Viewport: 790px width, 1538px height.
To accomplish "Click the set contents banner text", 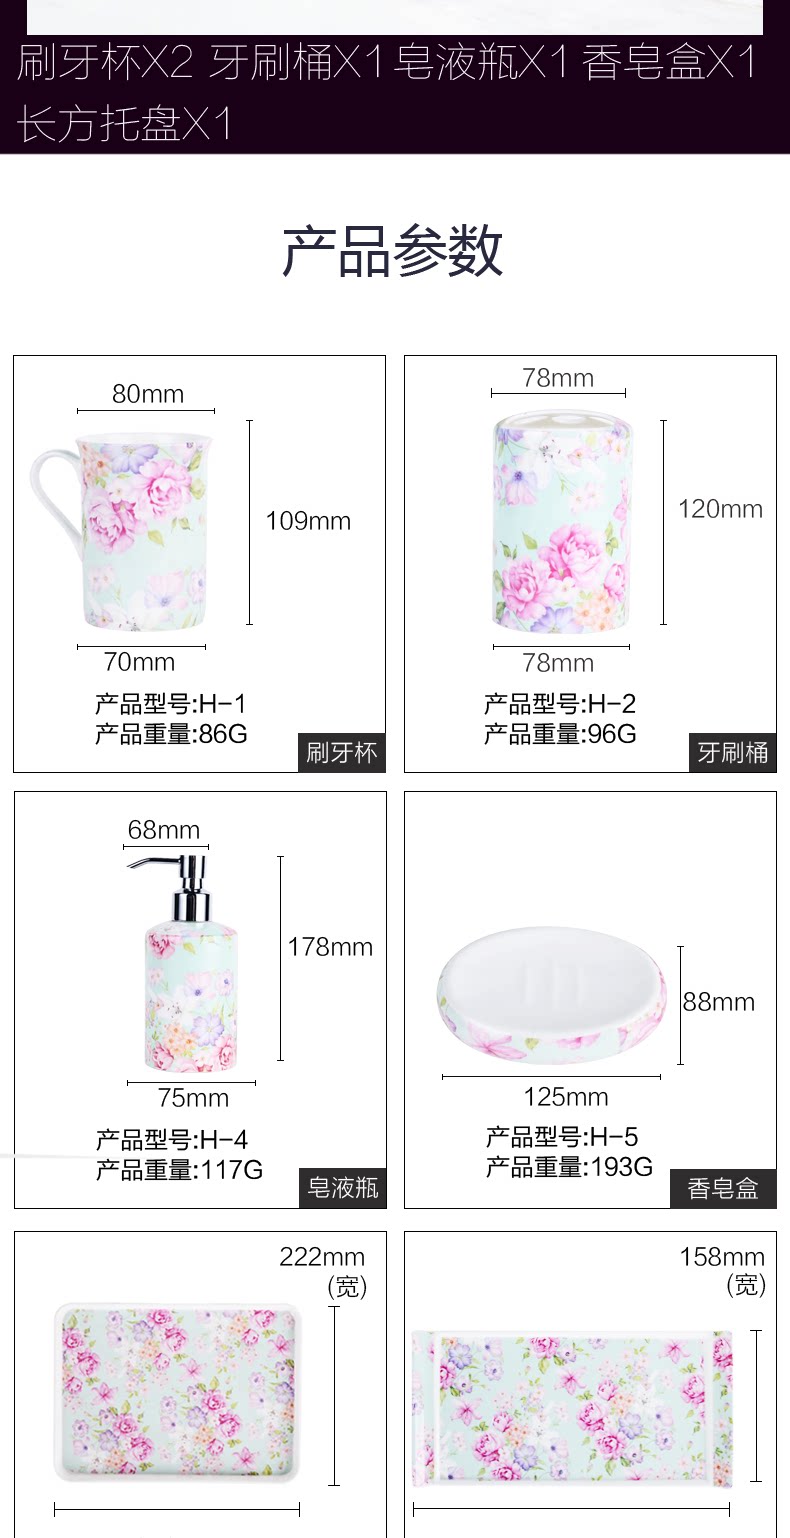I will (386, 94).
